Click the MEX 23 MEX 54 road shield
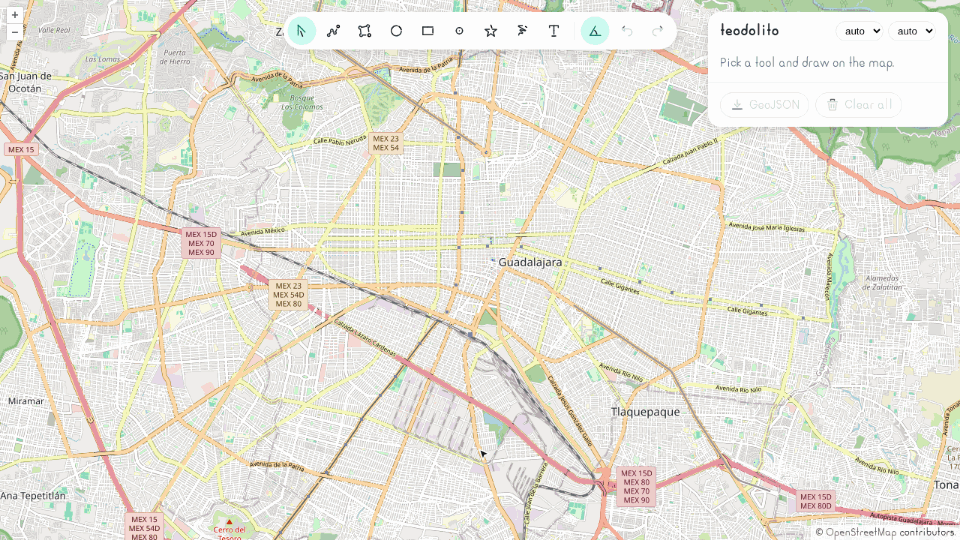 [386, 143]
